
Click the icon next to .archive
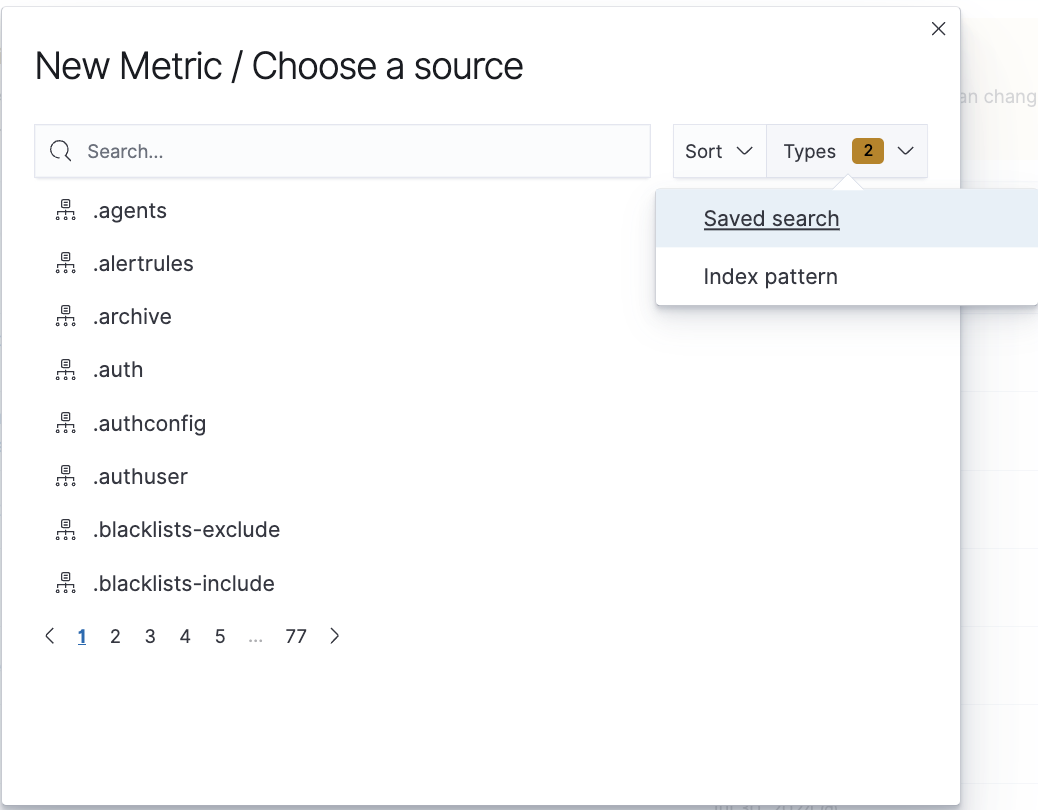point(65,317)
